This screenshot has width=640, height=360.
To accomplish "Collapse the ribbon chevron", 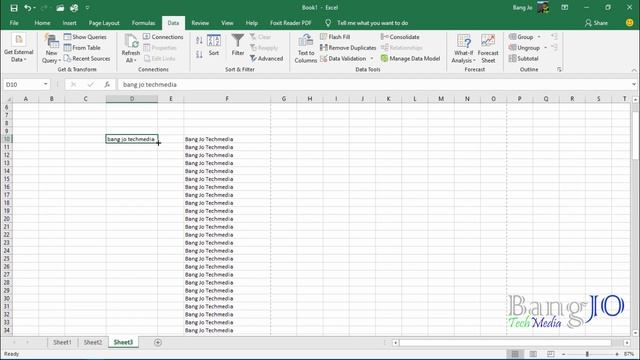I will pyautogui.click(x=634, y=70).
